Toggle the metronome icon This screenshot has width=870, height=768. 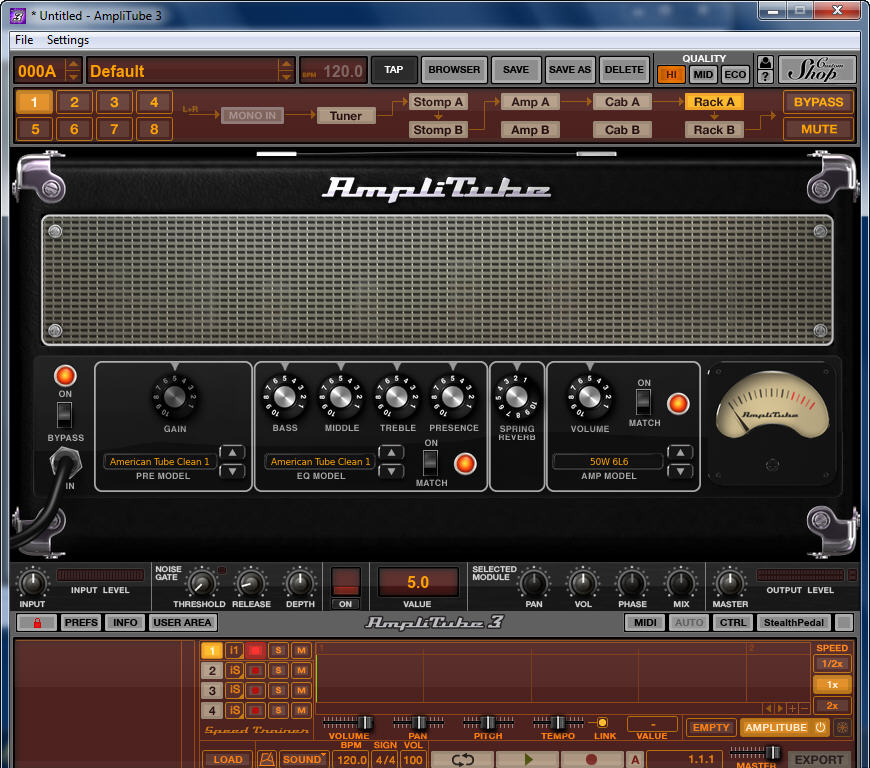point(267,759)
